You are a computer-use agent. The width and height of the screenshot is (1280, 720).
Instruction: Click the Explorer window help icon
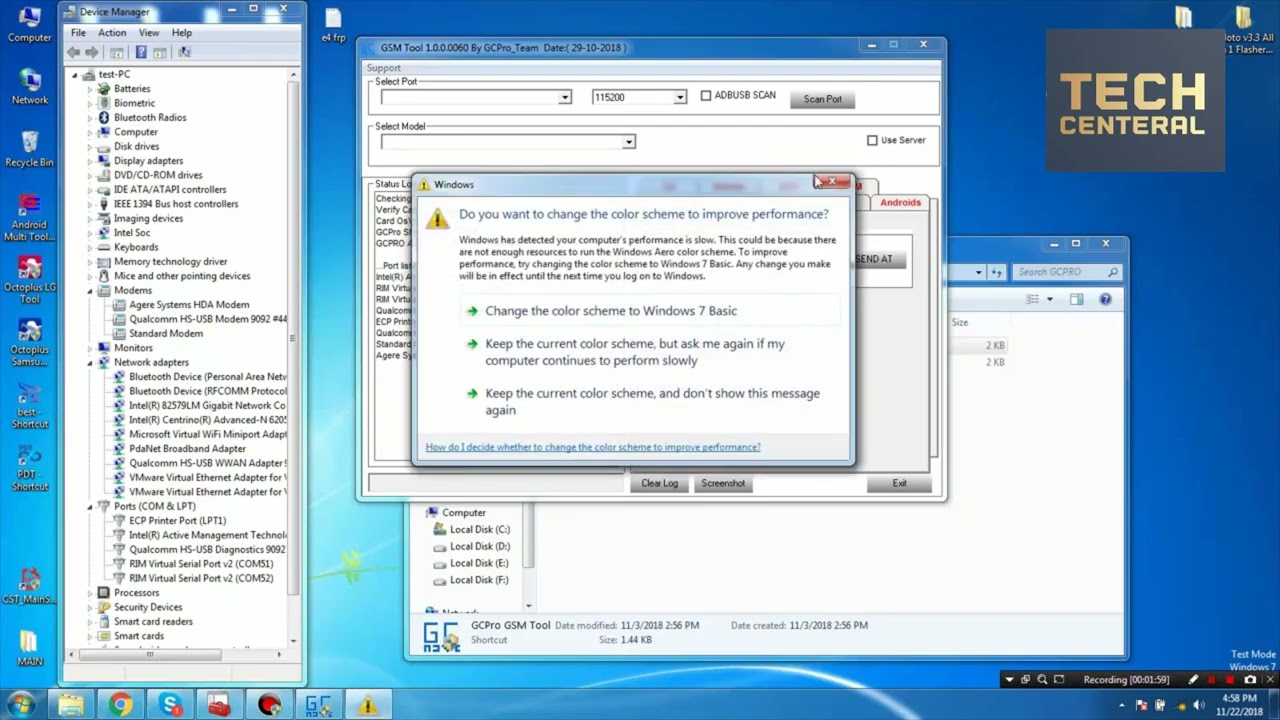[x=1105, y=299]
